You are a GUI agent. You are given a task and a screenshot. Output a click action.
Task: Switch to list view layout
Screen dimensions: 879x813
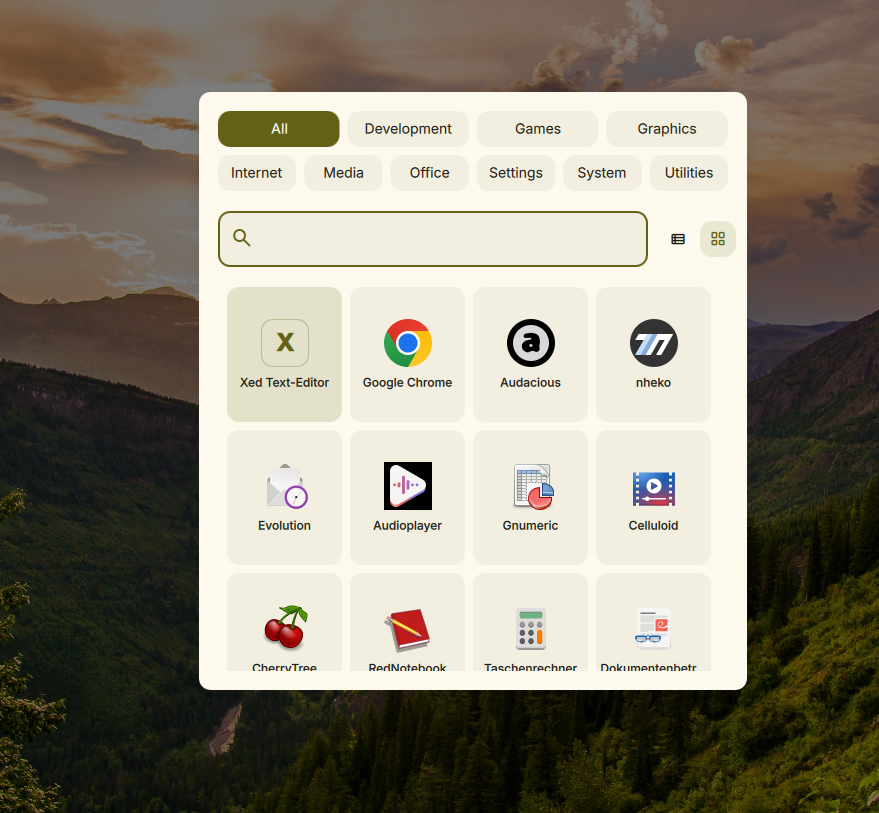(678, 239)
